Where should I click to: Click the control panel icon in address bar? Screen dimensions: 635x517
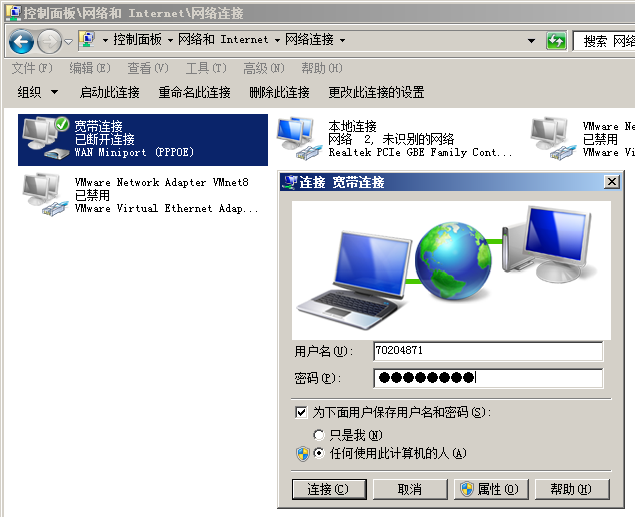pos(87,40)
